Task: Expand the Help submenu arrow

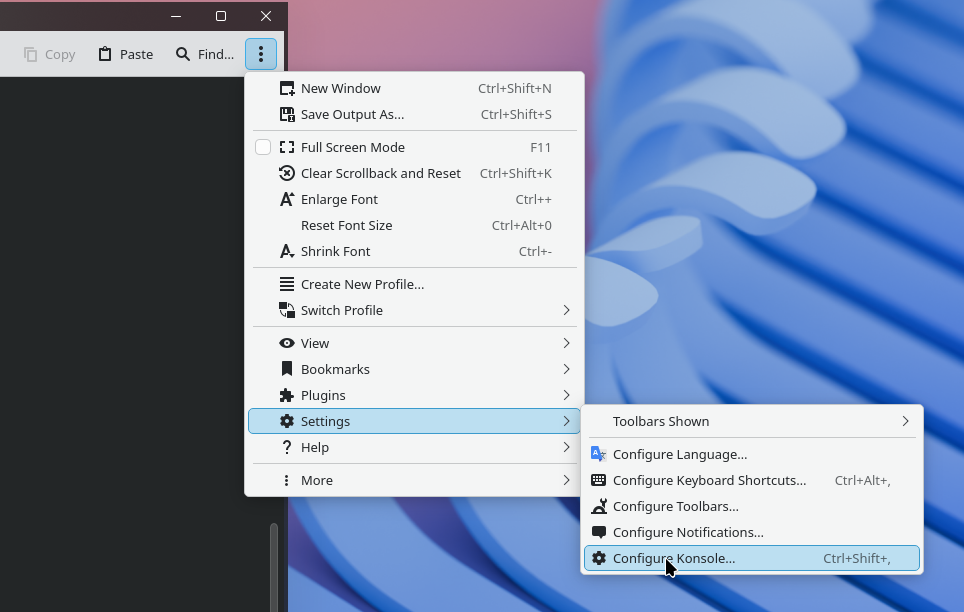Action: tap(566, 447)
